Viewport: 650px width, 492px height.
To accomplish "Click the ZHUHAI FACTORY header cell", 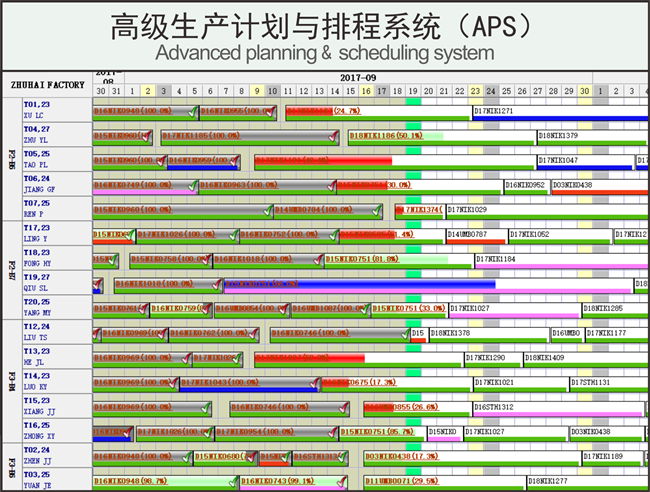I will pyautogui.click(x=47, y=86).
